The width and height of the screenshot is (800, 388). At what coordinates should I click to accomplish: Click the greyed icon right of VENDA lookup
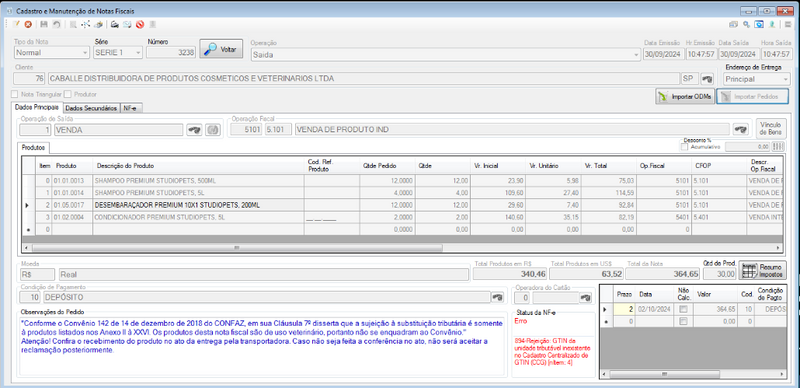pos(212,130)
